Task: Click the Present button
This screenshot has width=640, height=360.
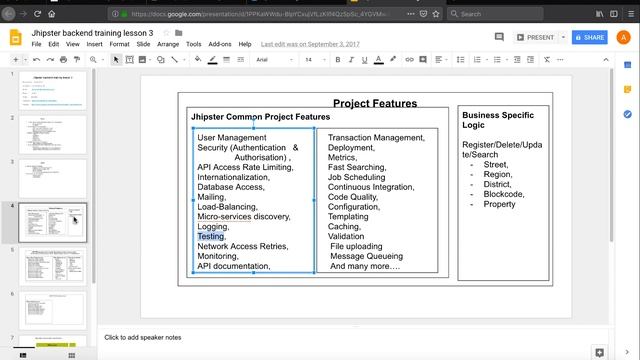Action: click(536, 37)
